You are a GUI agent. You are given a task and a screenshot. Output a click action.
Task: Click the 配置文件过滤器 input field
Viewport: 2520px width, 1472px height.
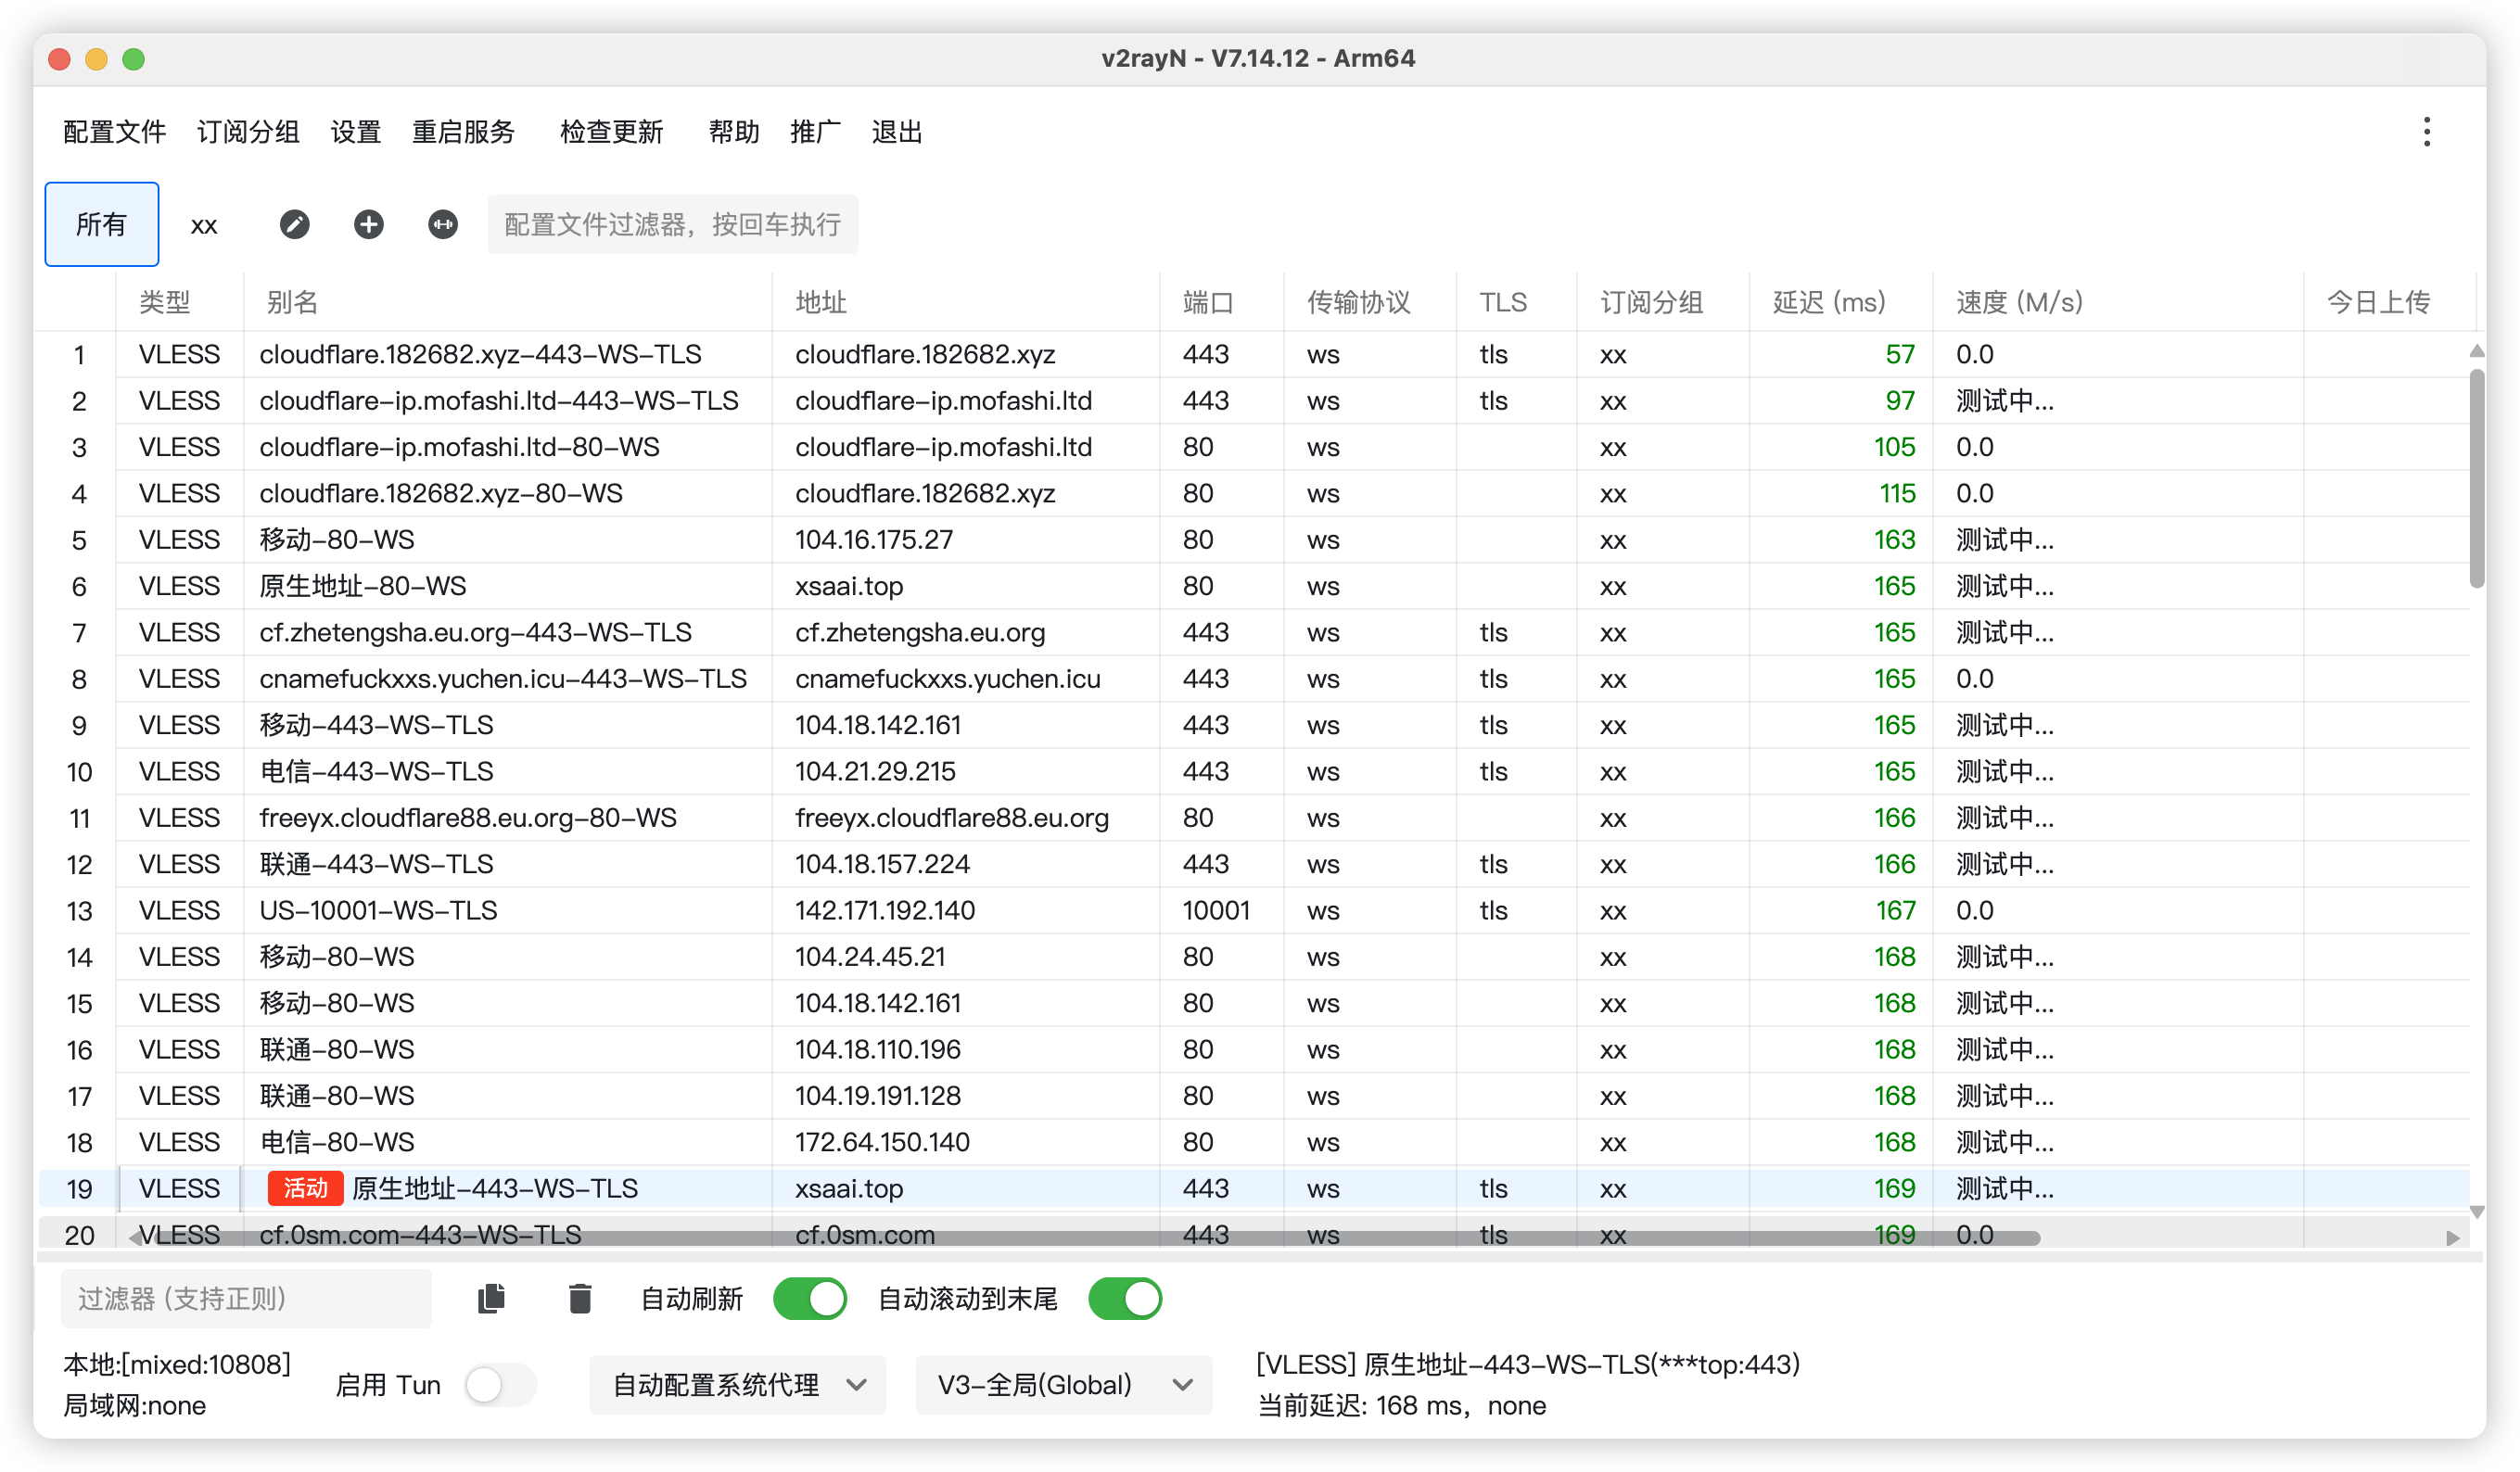(672, 224)
